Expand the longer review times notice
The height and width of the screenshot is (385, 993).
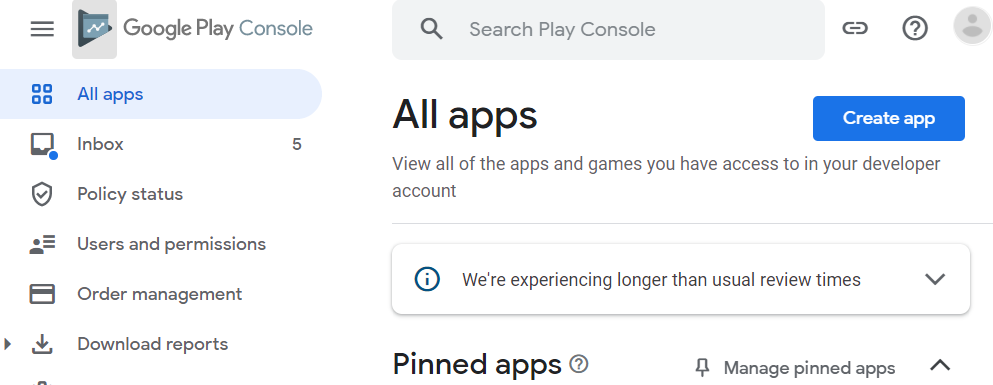coord(935,279)
